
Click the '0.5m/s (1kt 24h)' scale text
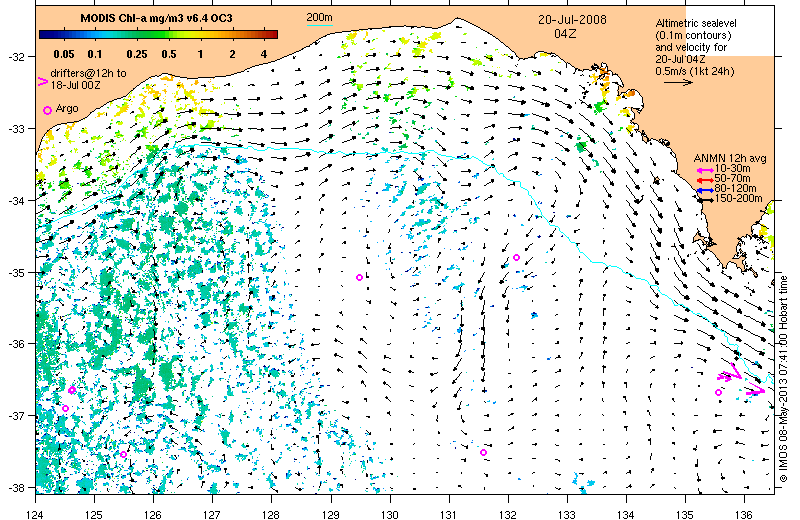coord(695,71)
